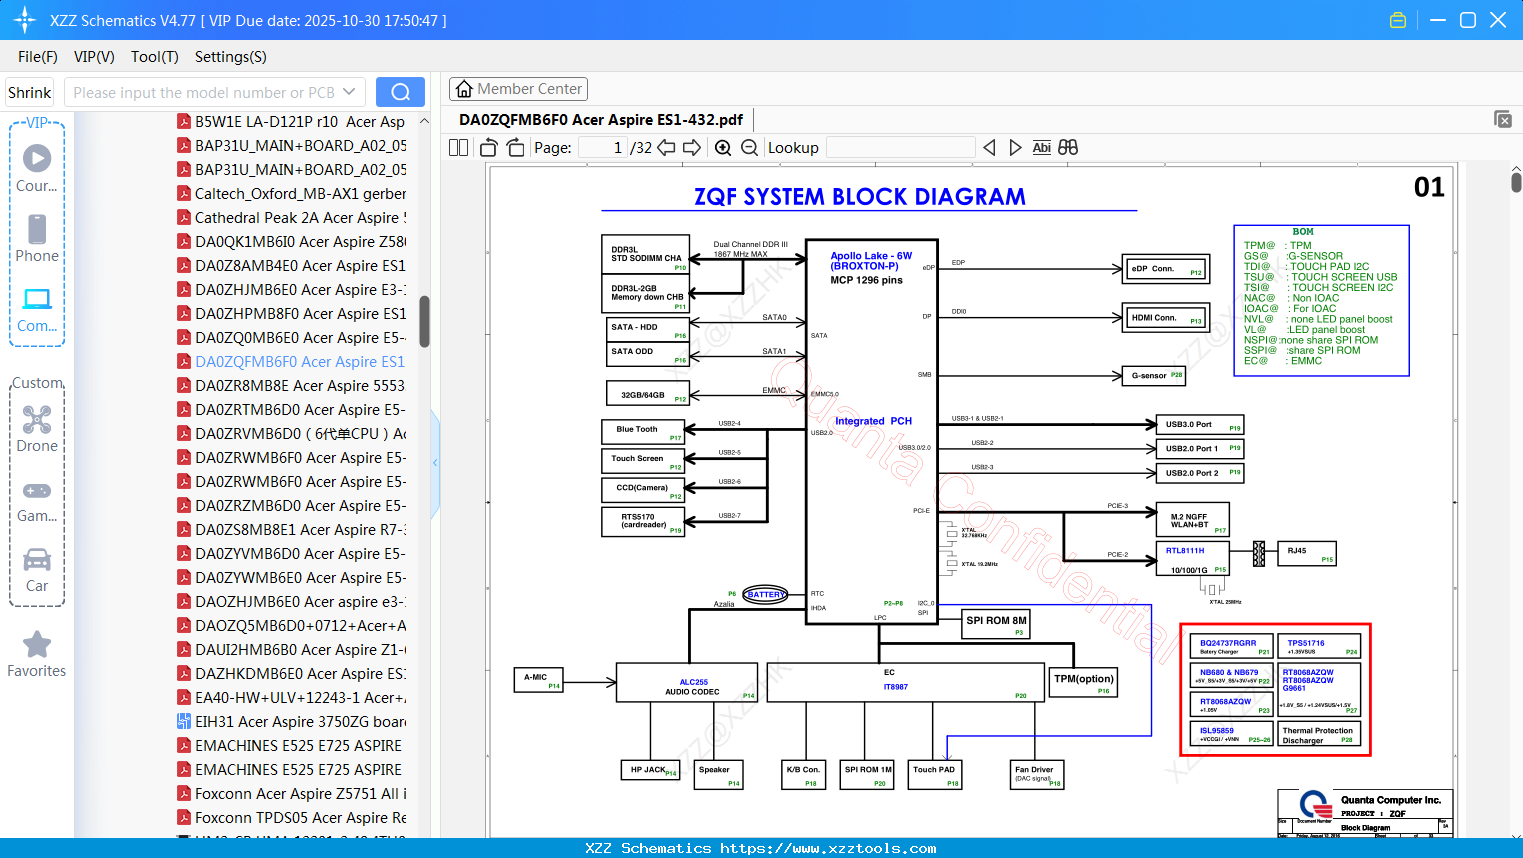The width and height of the screenshot is (1523, 858).
Task: Open binoculars search icon
Action: [1068, 148]
